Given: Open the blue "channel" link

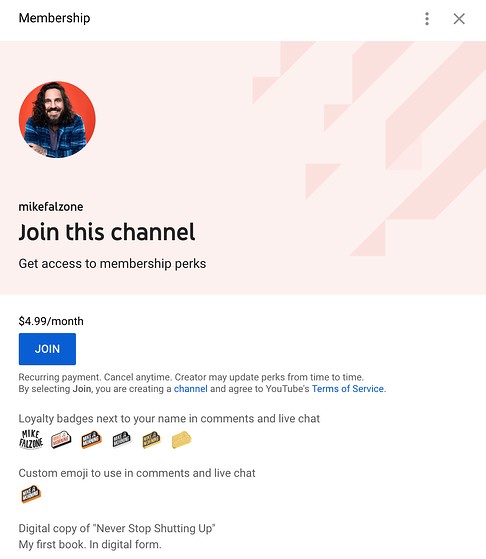Looking at the screenshot, I should point(190,389).
